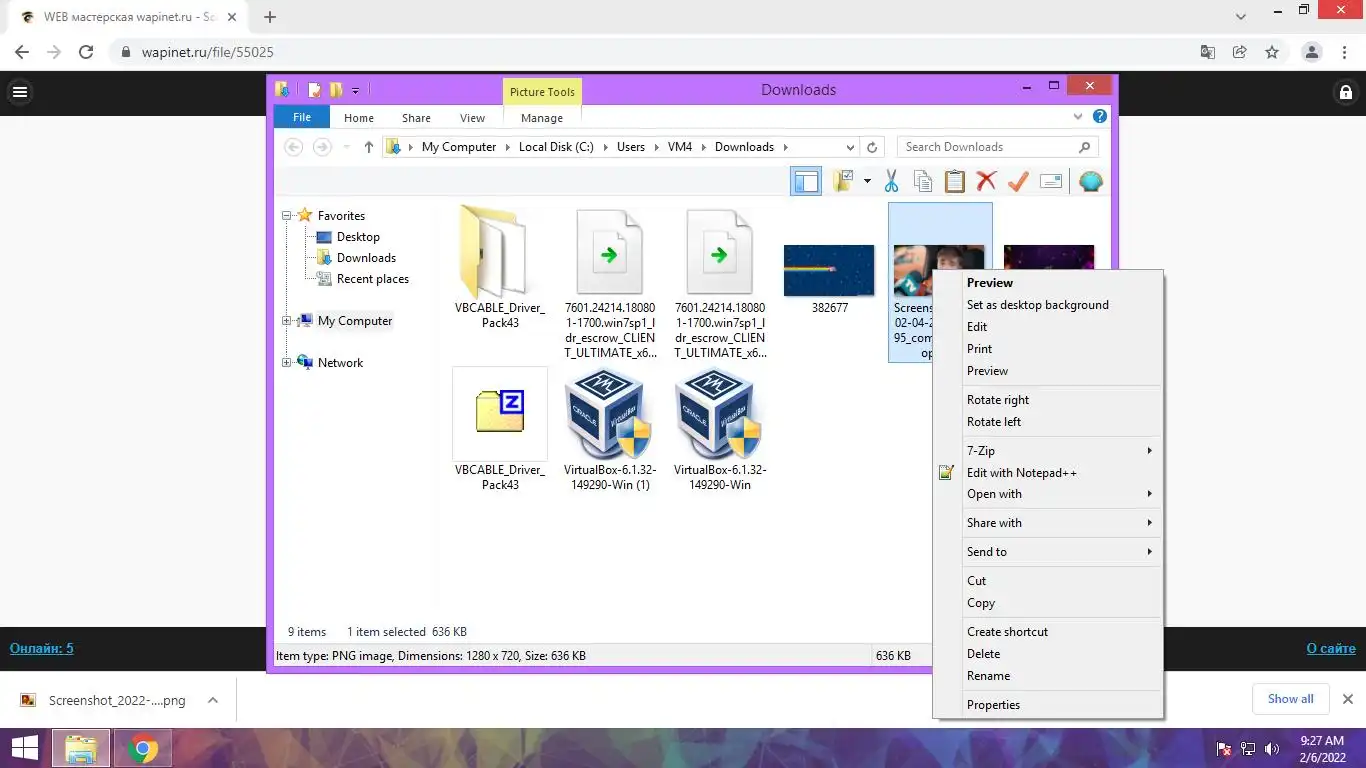Open the address bar history dropdown
The width and height of the screenshot is (1366, 768).
click(x=850, y=147)
